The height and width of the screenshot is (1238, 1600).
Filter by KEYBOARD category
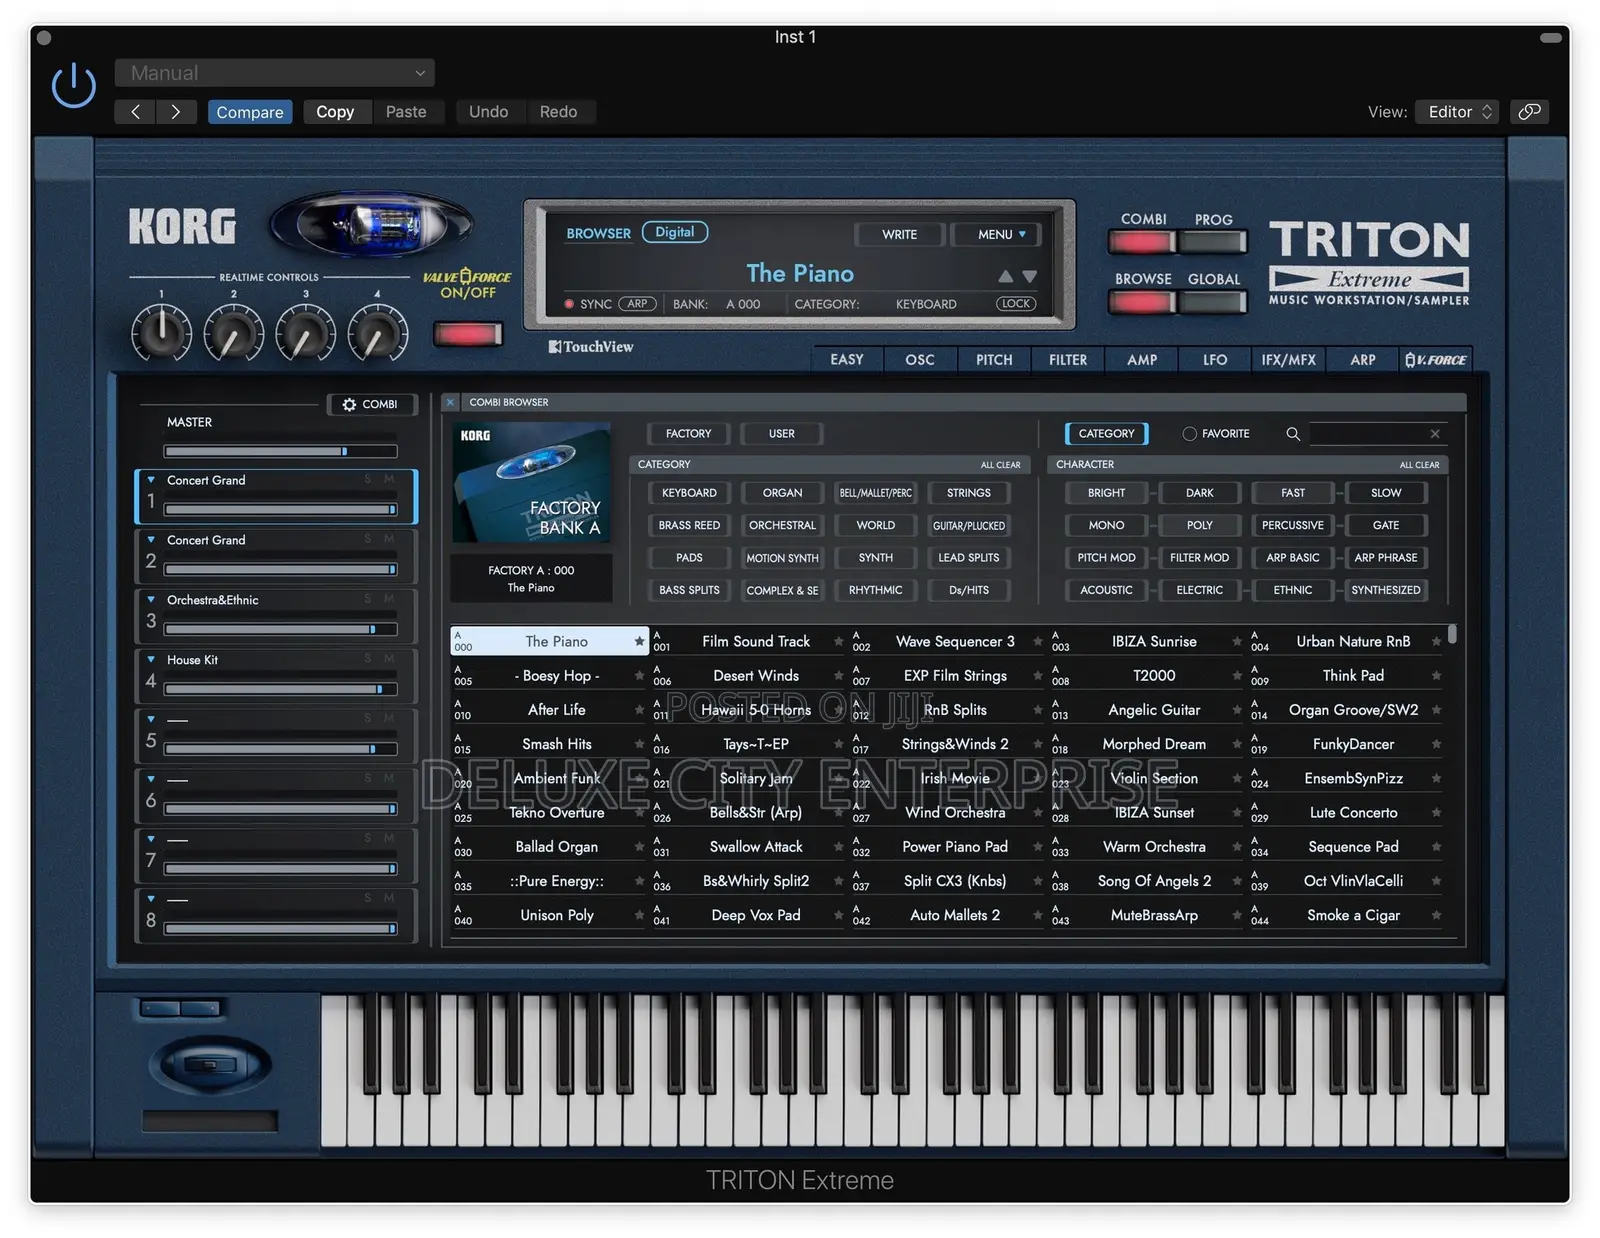point(689,493)
